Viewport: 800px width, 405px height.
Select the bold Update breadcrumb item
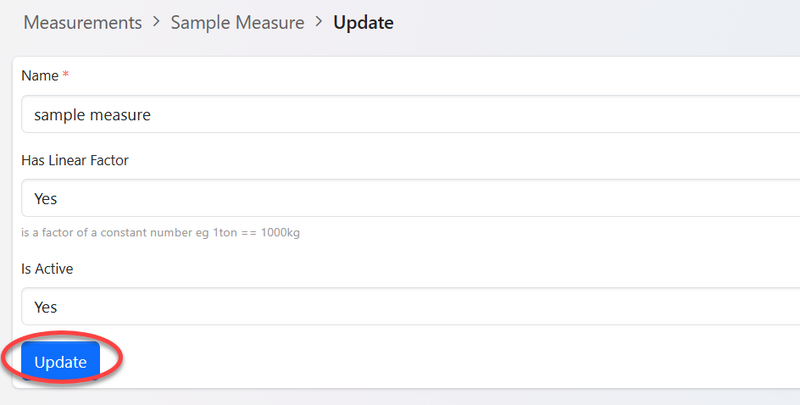coord(363,23)
